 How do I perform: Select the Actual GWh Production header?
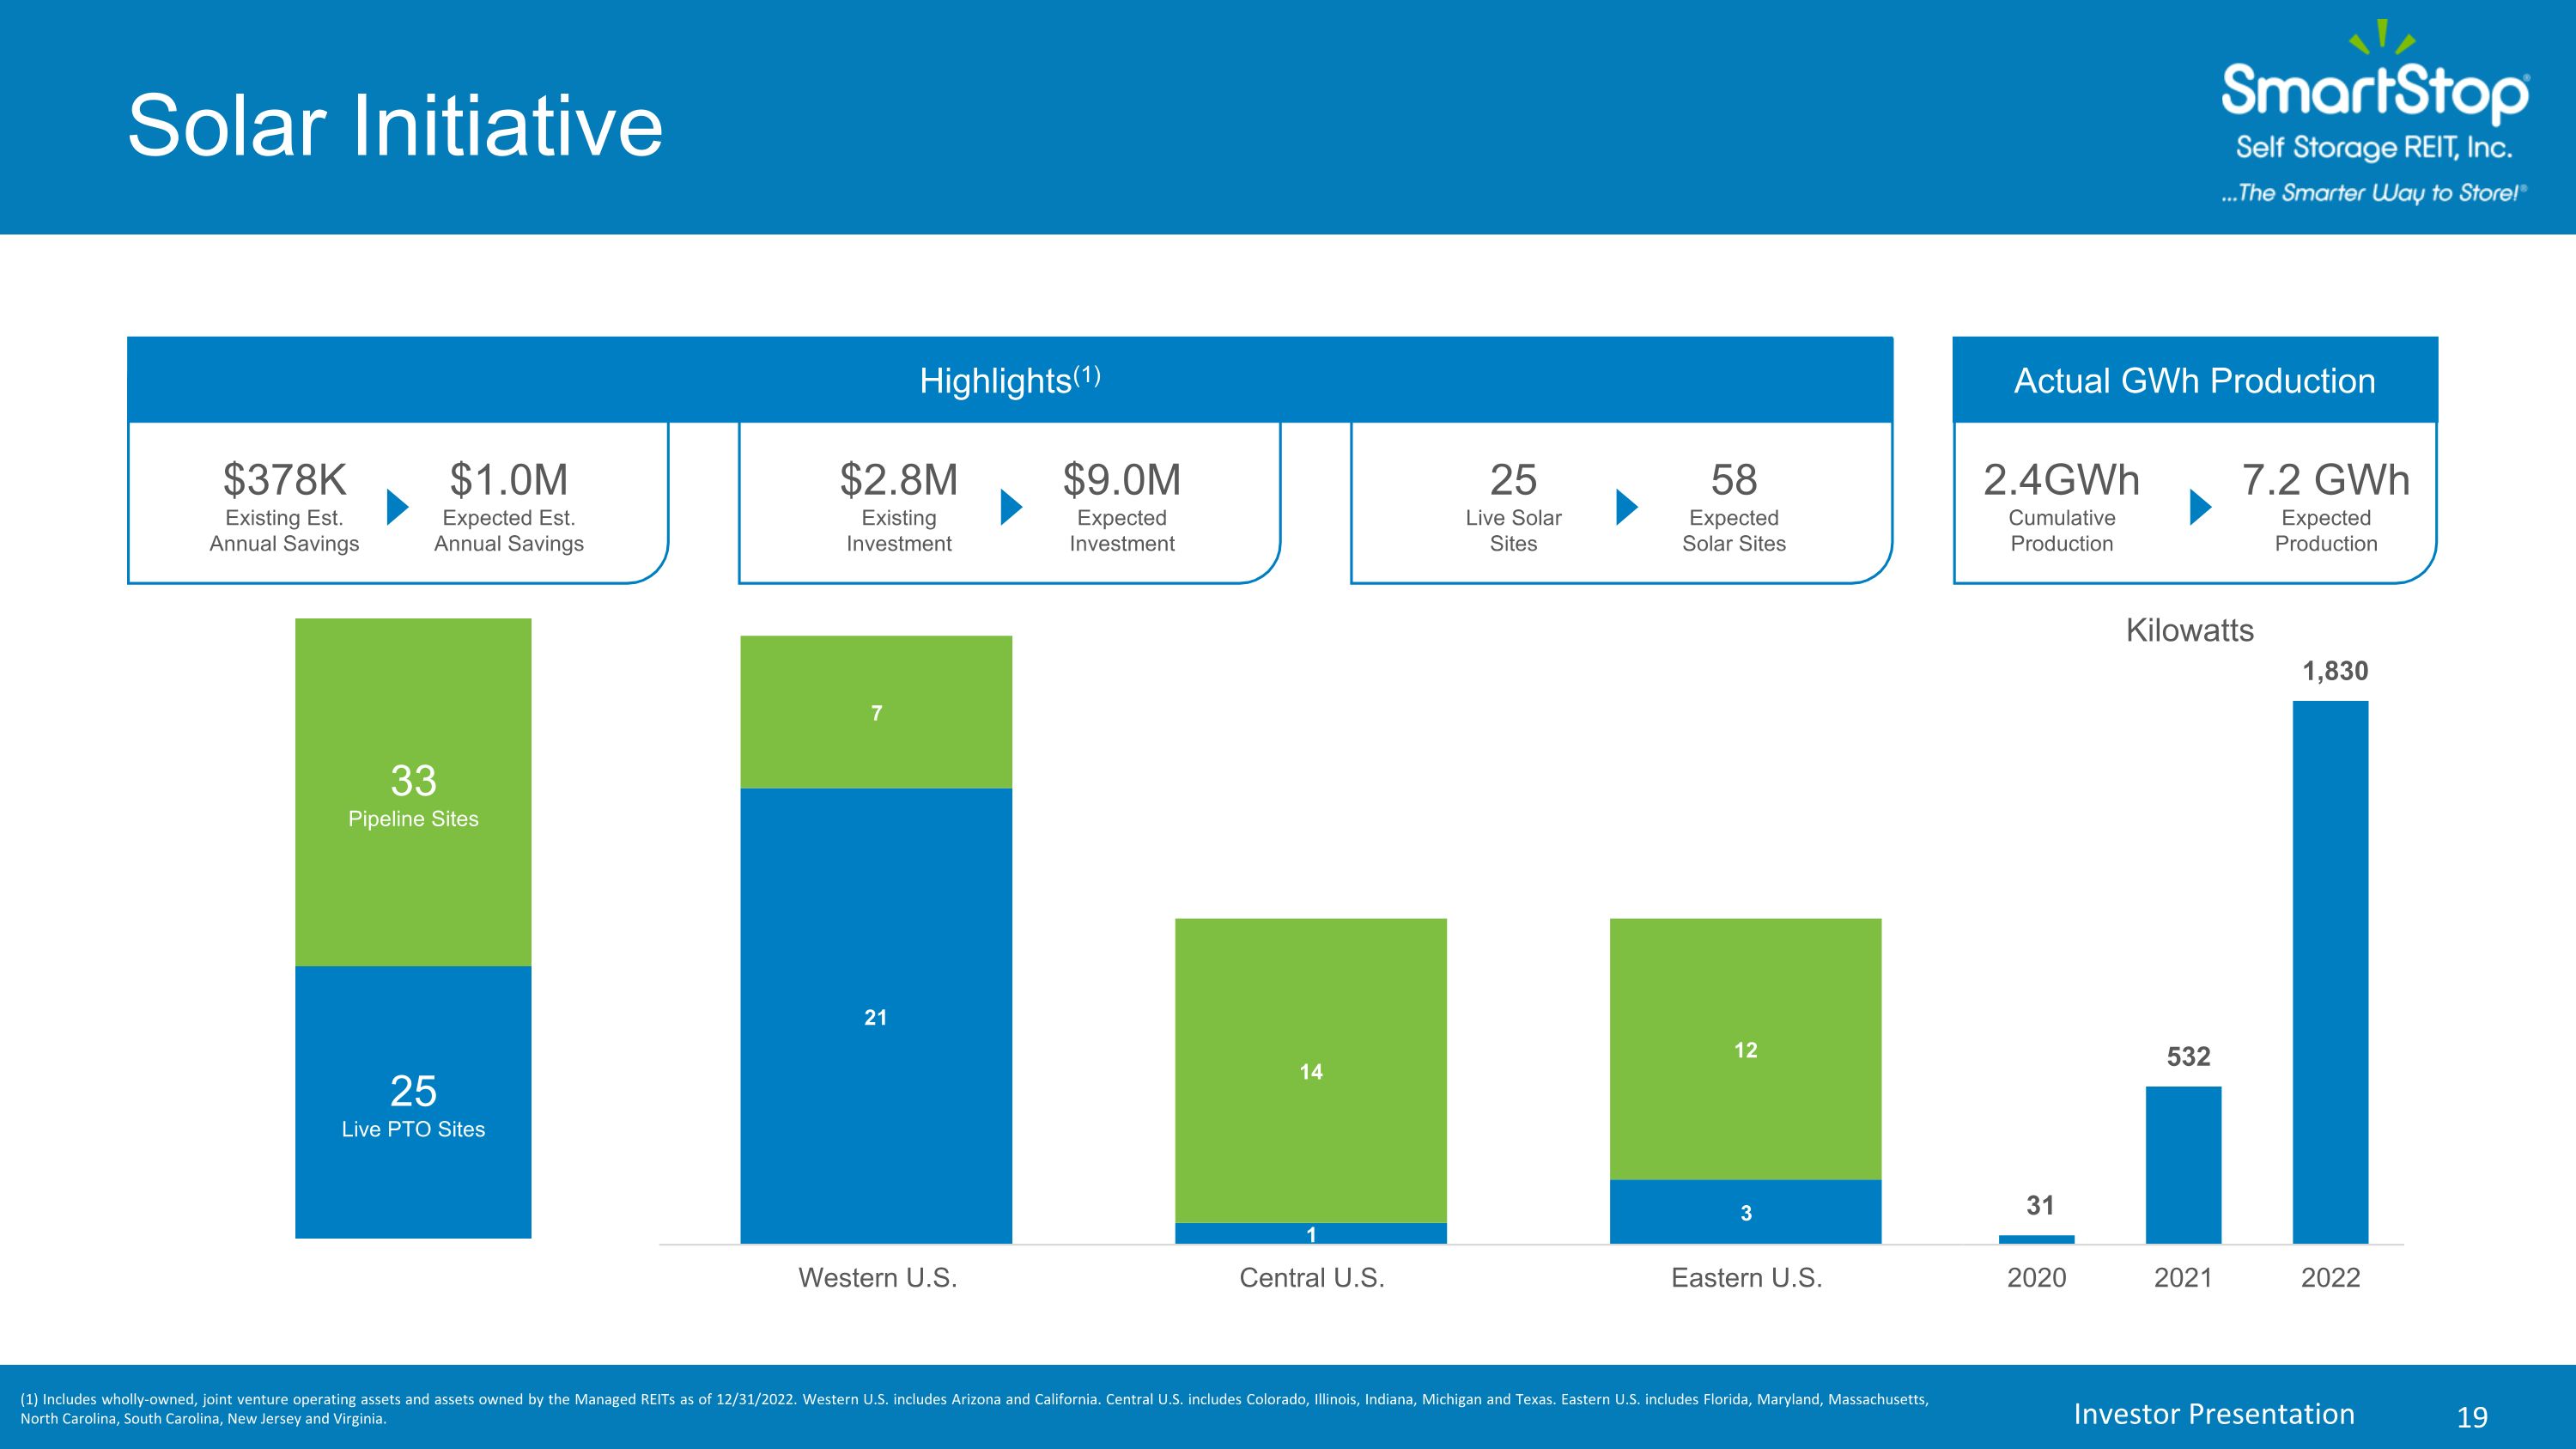click(x=2195, y=380)
